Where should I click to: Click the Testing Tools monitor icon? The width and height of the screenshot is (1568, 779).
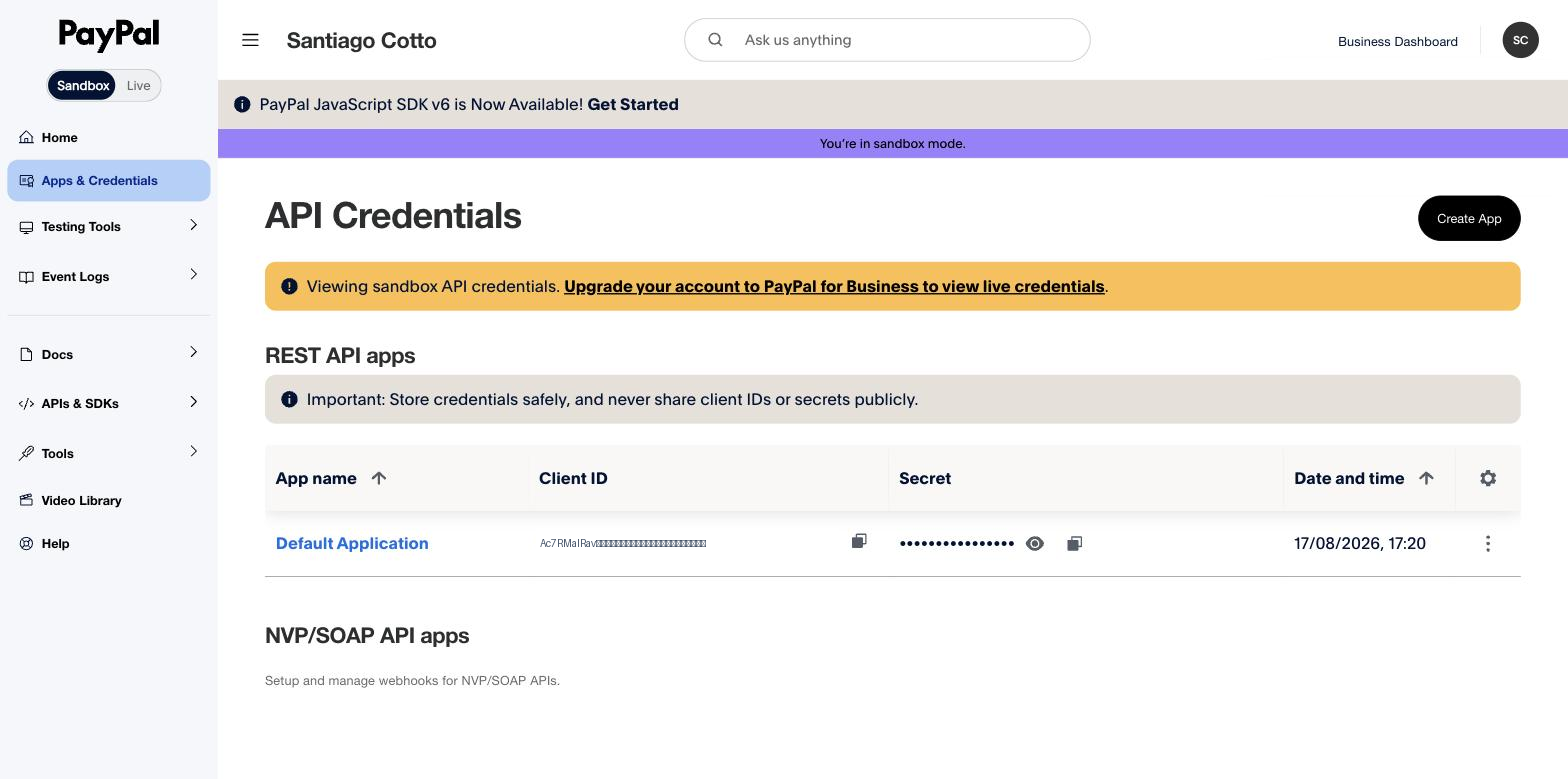pos(27,227)
